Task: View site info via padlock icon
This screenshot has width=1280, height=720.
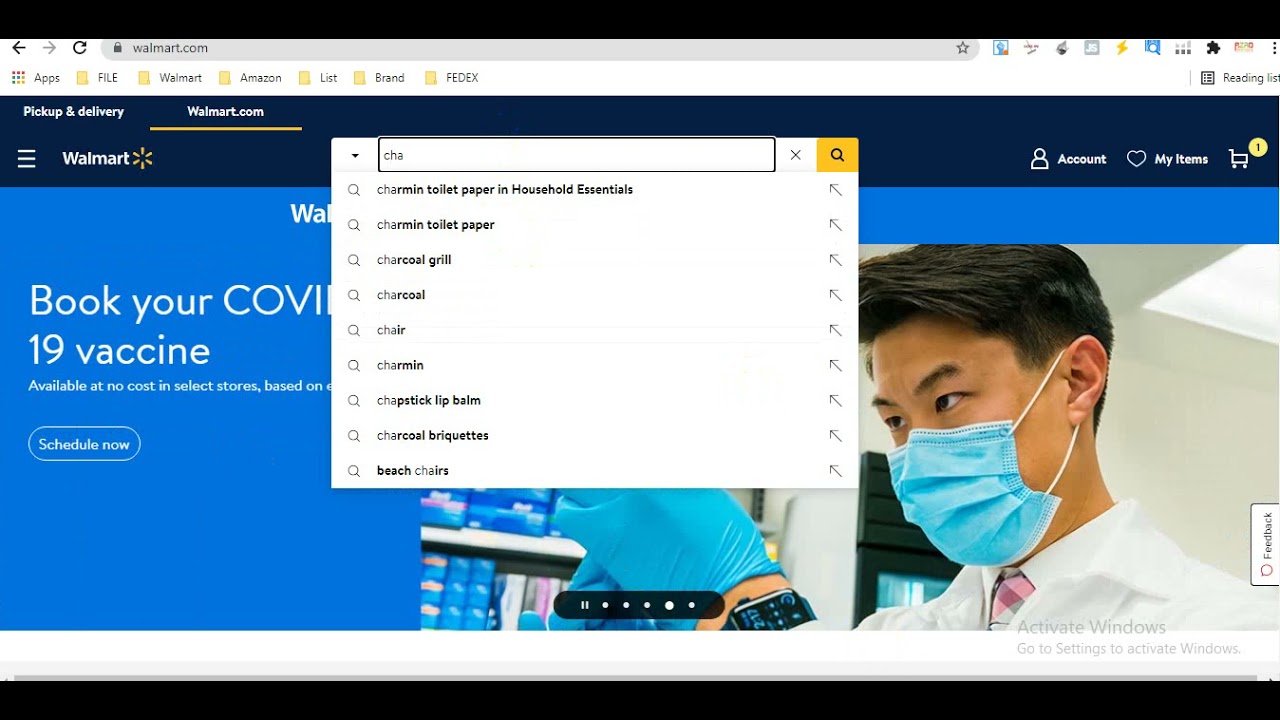Action: (118, 47)
